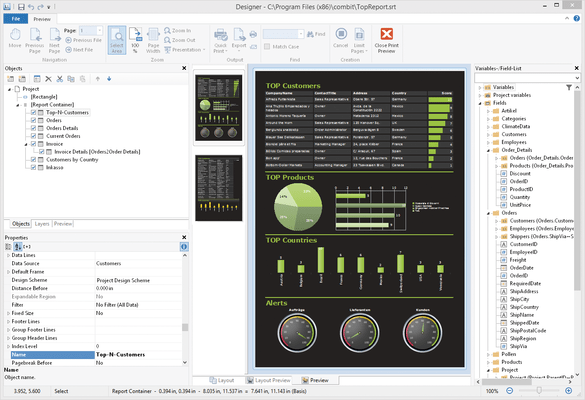Click the Quick Print icon
585x400 pixels.
click(220, 35)
